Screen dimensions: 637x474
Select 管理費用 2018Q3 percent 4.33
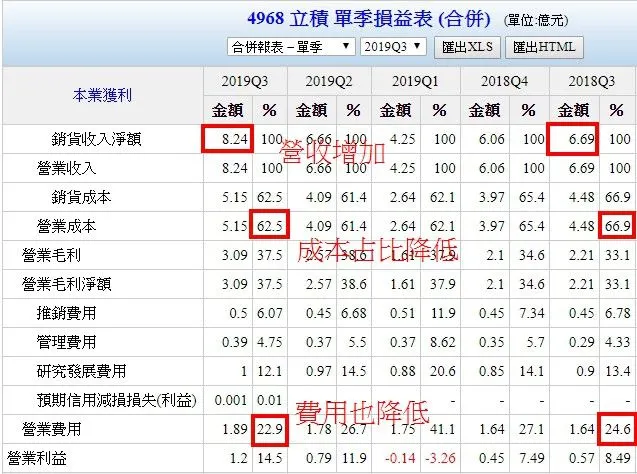(618, 342)
